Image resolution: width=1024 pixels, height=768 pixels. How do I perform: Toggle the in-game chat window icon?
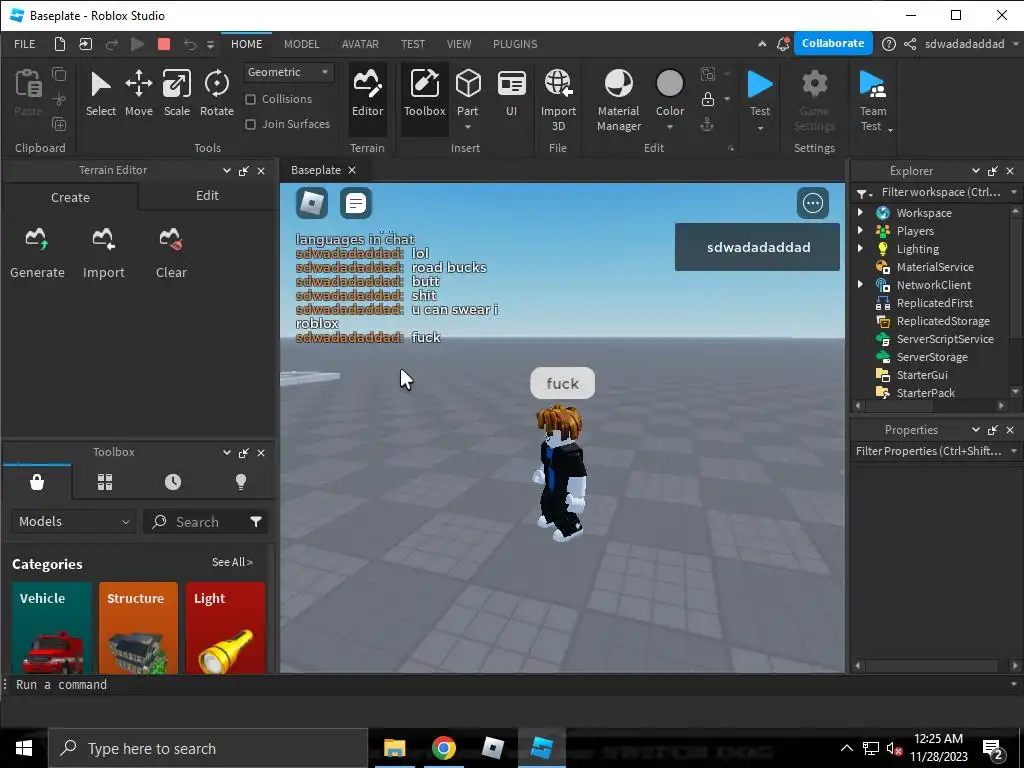coord(356,203)
